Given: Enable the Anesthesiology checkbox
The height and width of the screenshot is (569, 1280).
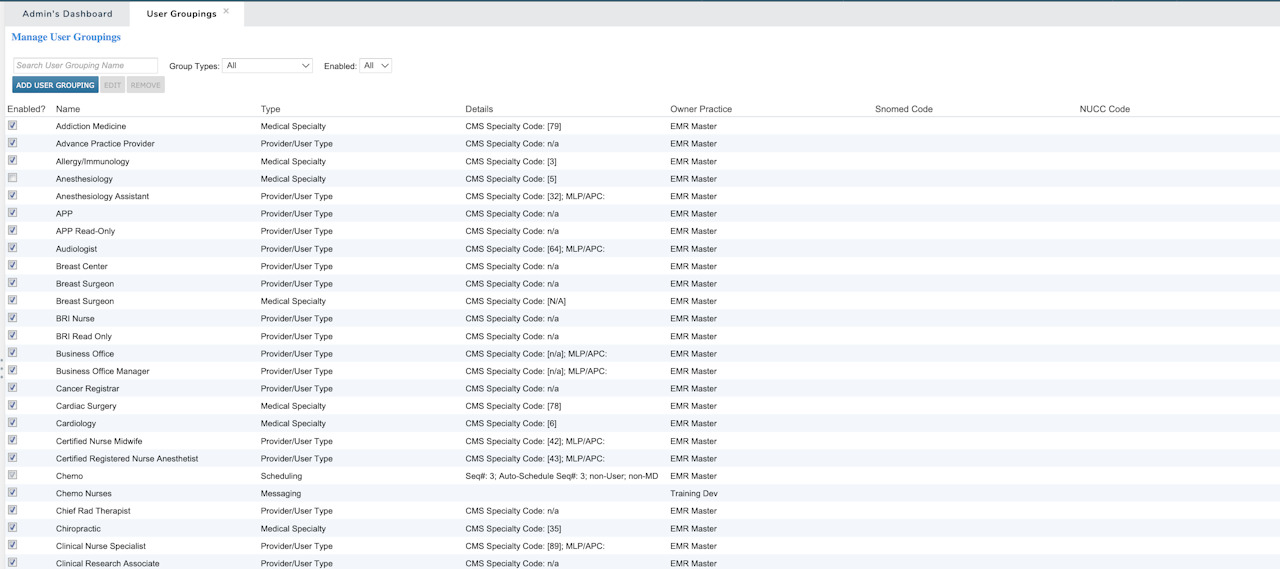Looking at the screenshot, I should click(13, 178).
